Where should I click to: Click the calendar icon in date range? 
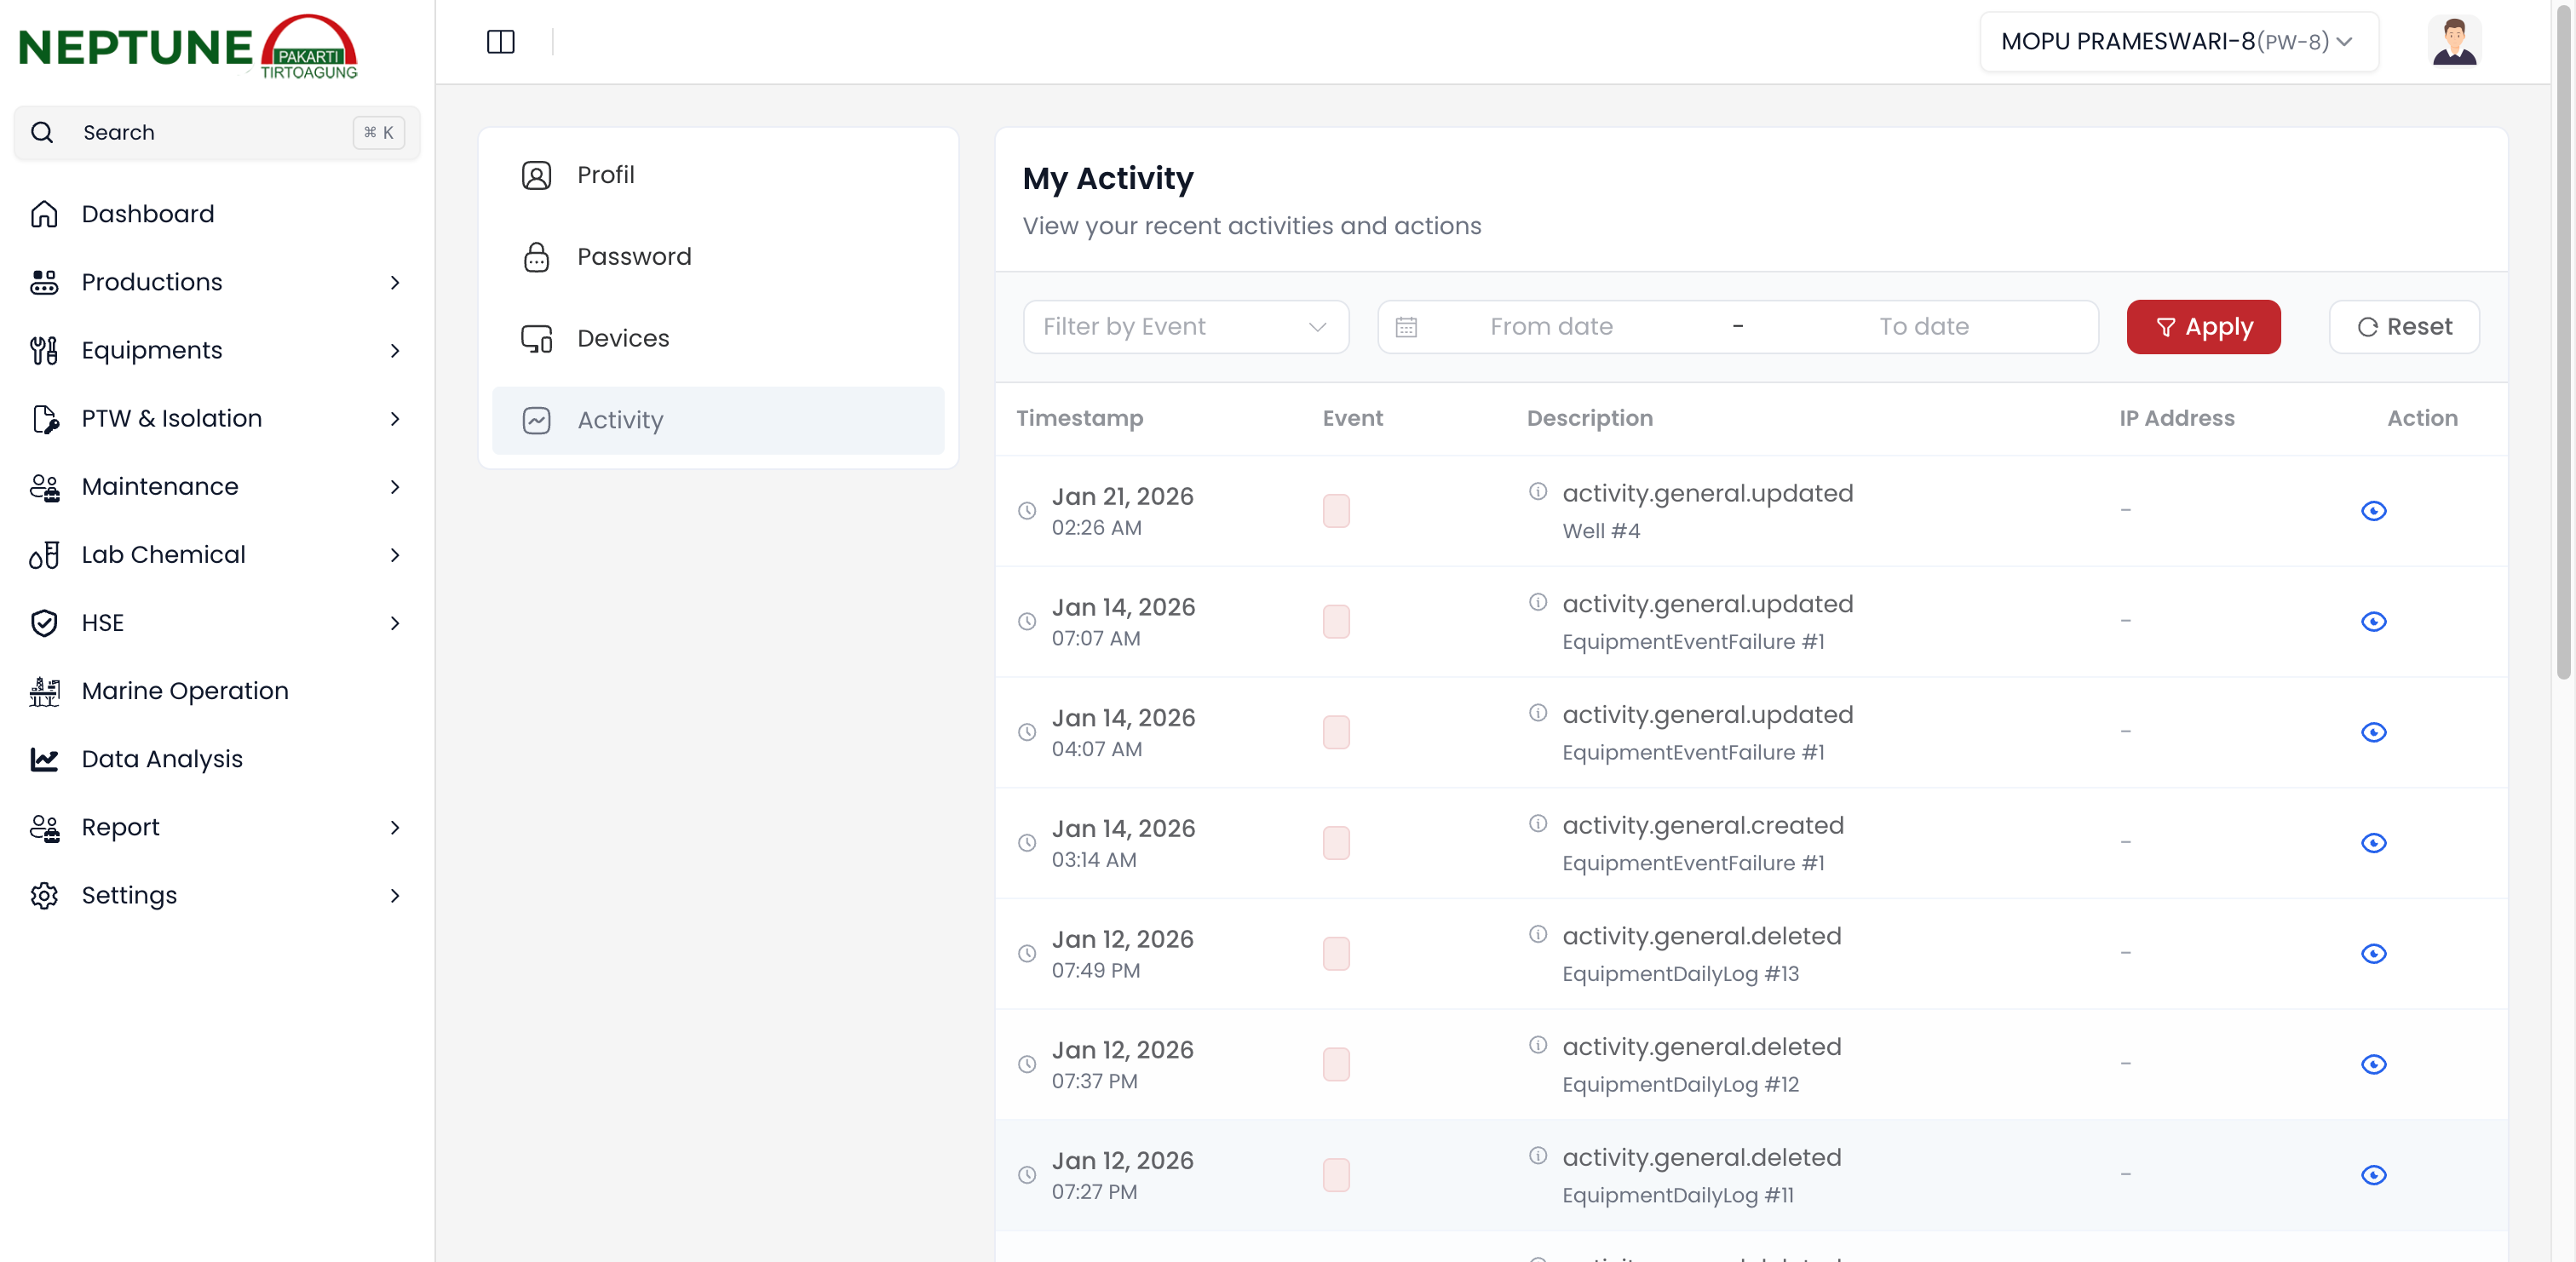[x=1406, y=327]
